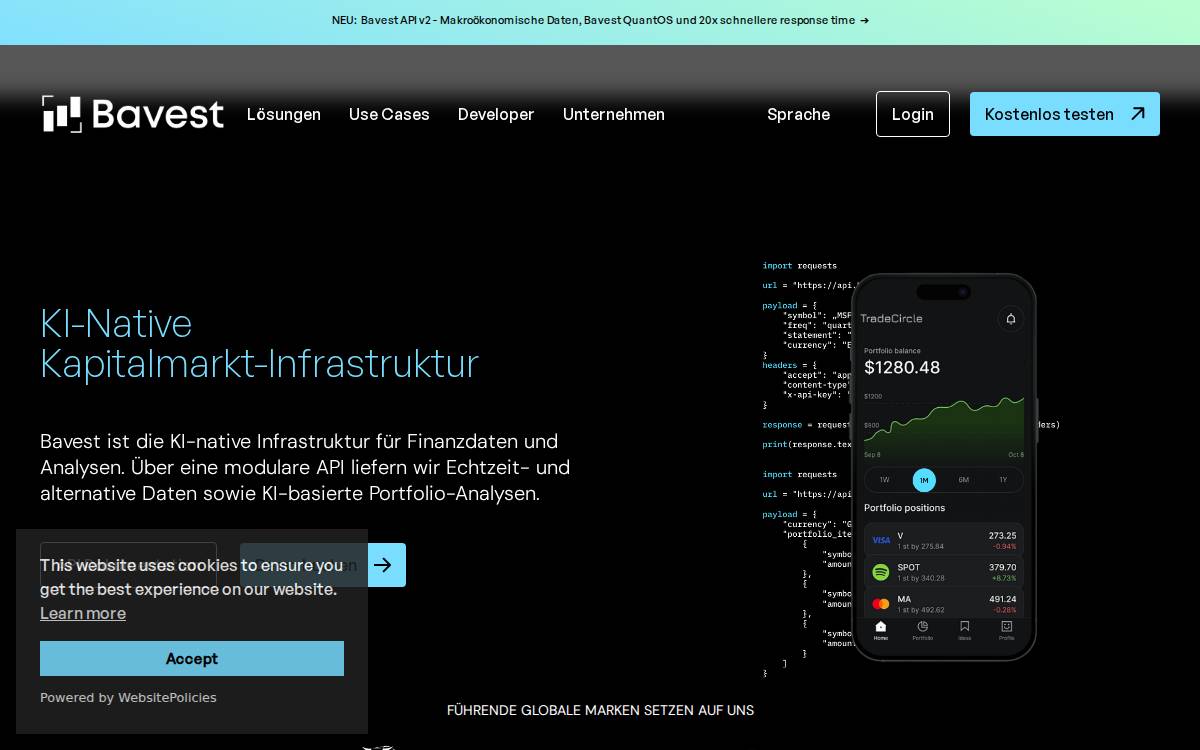This screenshot has width=1200, height=750.
Task: Click the Visa logo in portfolio positions
Action: 881,540
